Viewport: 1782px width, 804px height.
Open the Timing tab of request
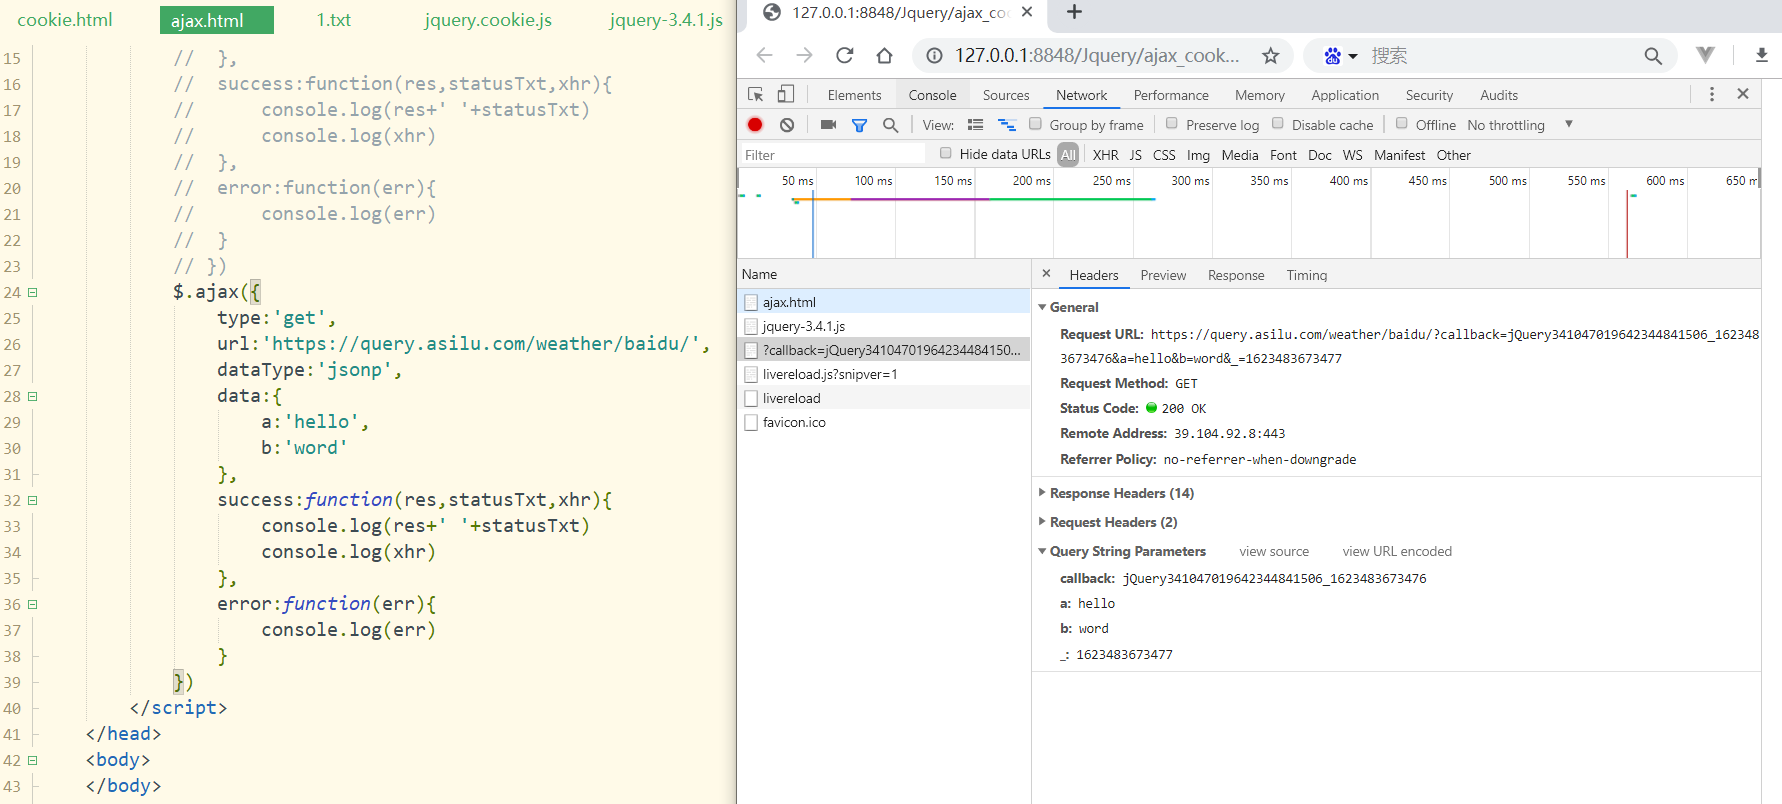[x=1307, y=275]
